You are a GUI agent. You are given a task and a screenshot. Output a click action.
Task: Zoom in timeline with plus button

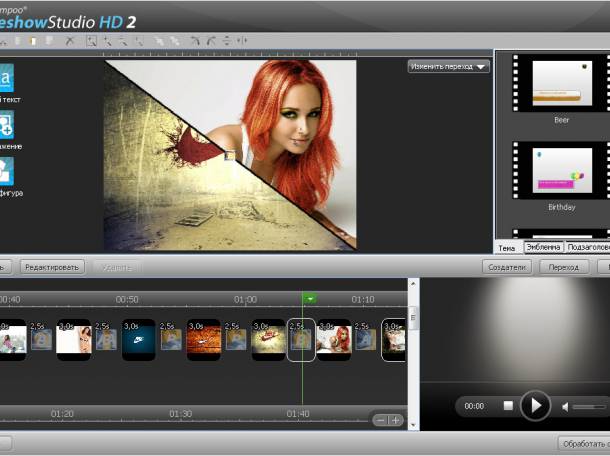pyautogui.click(x=396, y=420)
